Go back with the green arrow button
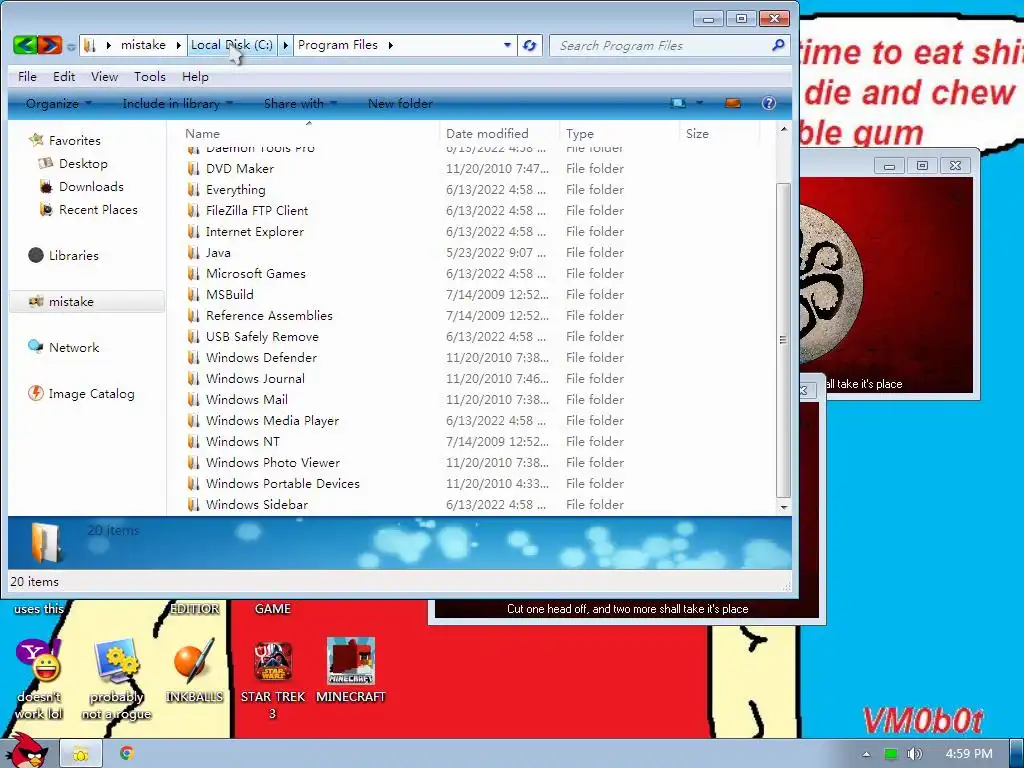1024x768 pixels. (25, 45)
